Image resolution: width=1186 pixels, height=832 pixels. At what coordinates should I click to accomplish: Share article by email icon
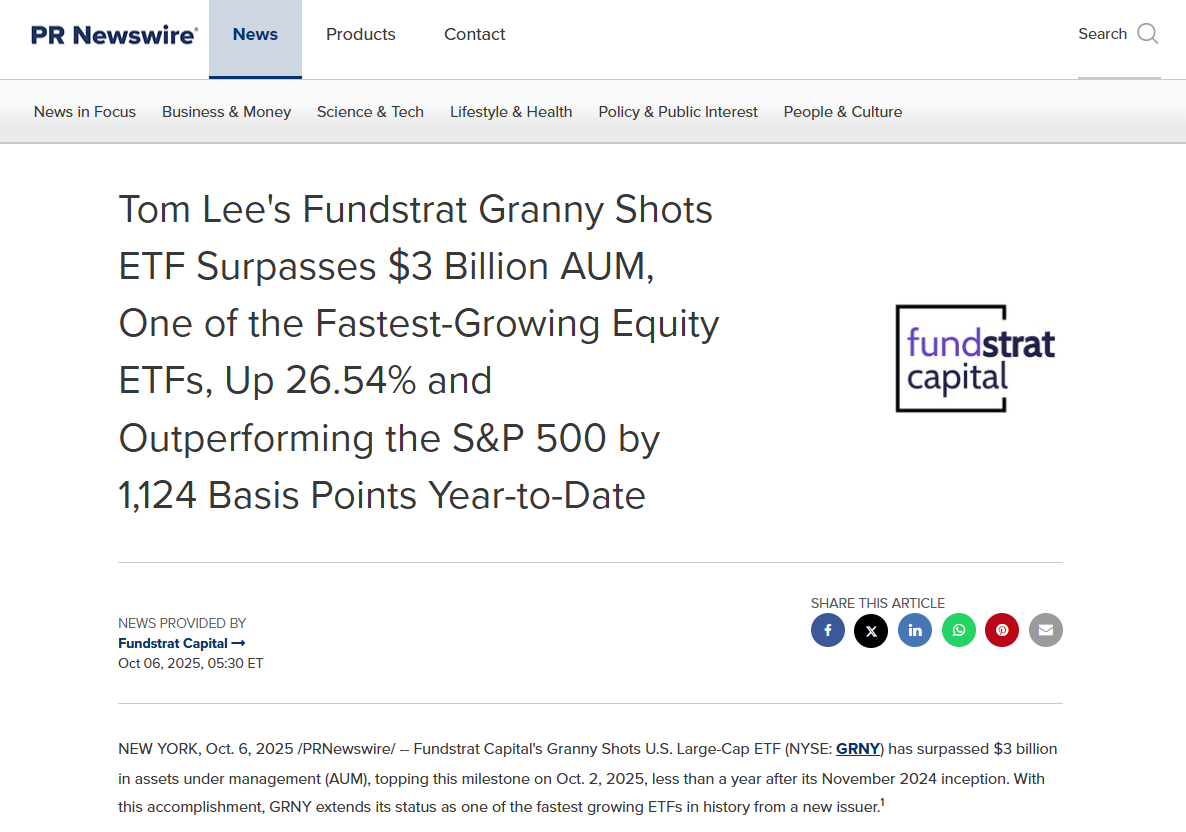click(1046, 630)
